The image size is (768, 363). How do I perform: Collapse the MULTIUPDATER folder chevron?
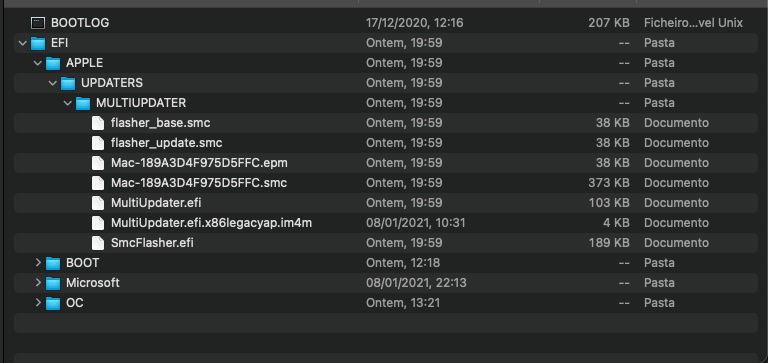click(68, 103)
